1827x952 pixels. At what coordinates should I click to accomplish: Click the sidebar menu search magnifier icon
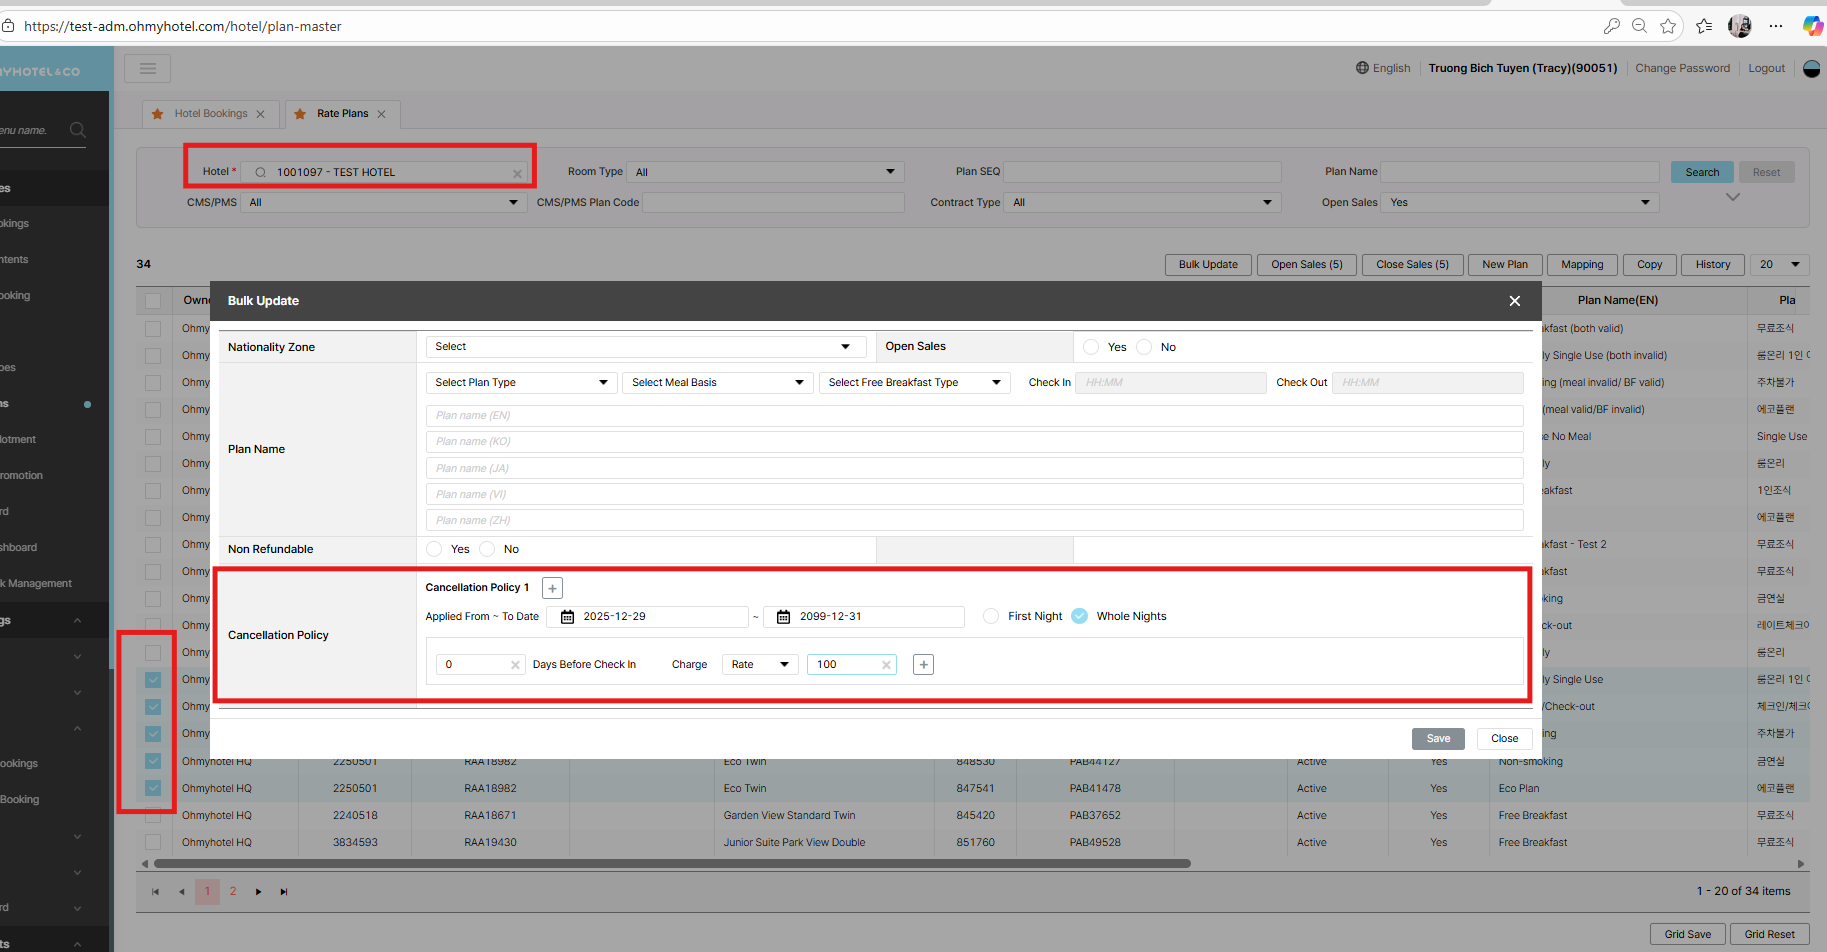tap(77, 130)
